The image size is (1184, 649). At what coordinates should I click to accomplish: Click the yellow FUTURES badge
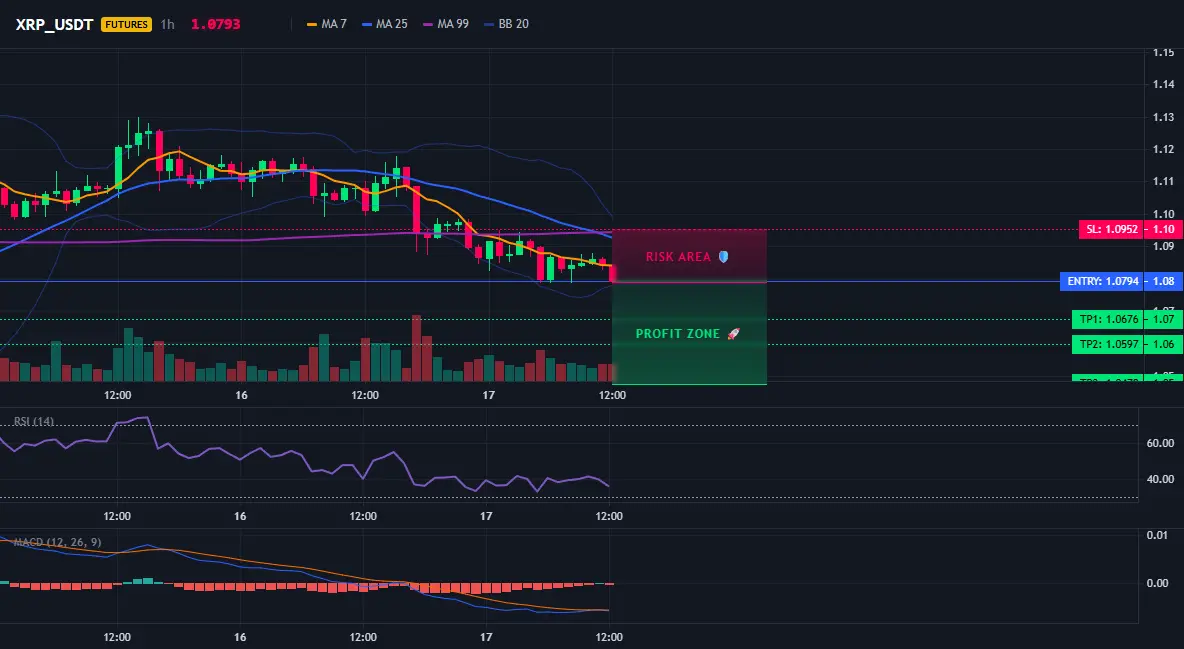pos(126,24)
